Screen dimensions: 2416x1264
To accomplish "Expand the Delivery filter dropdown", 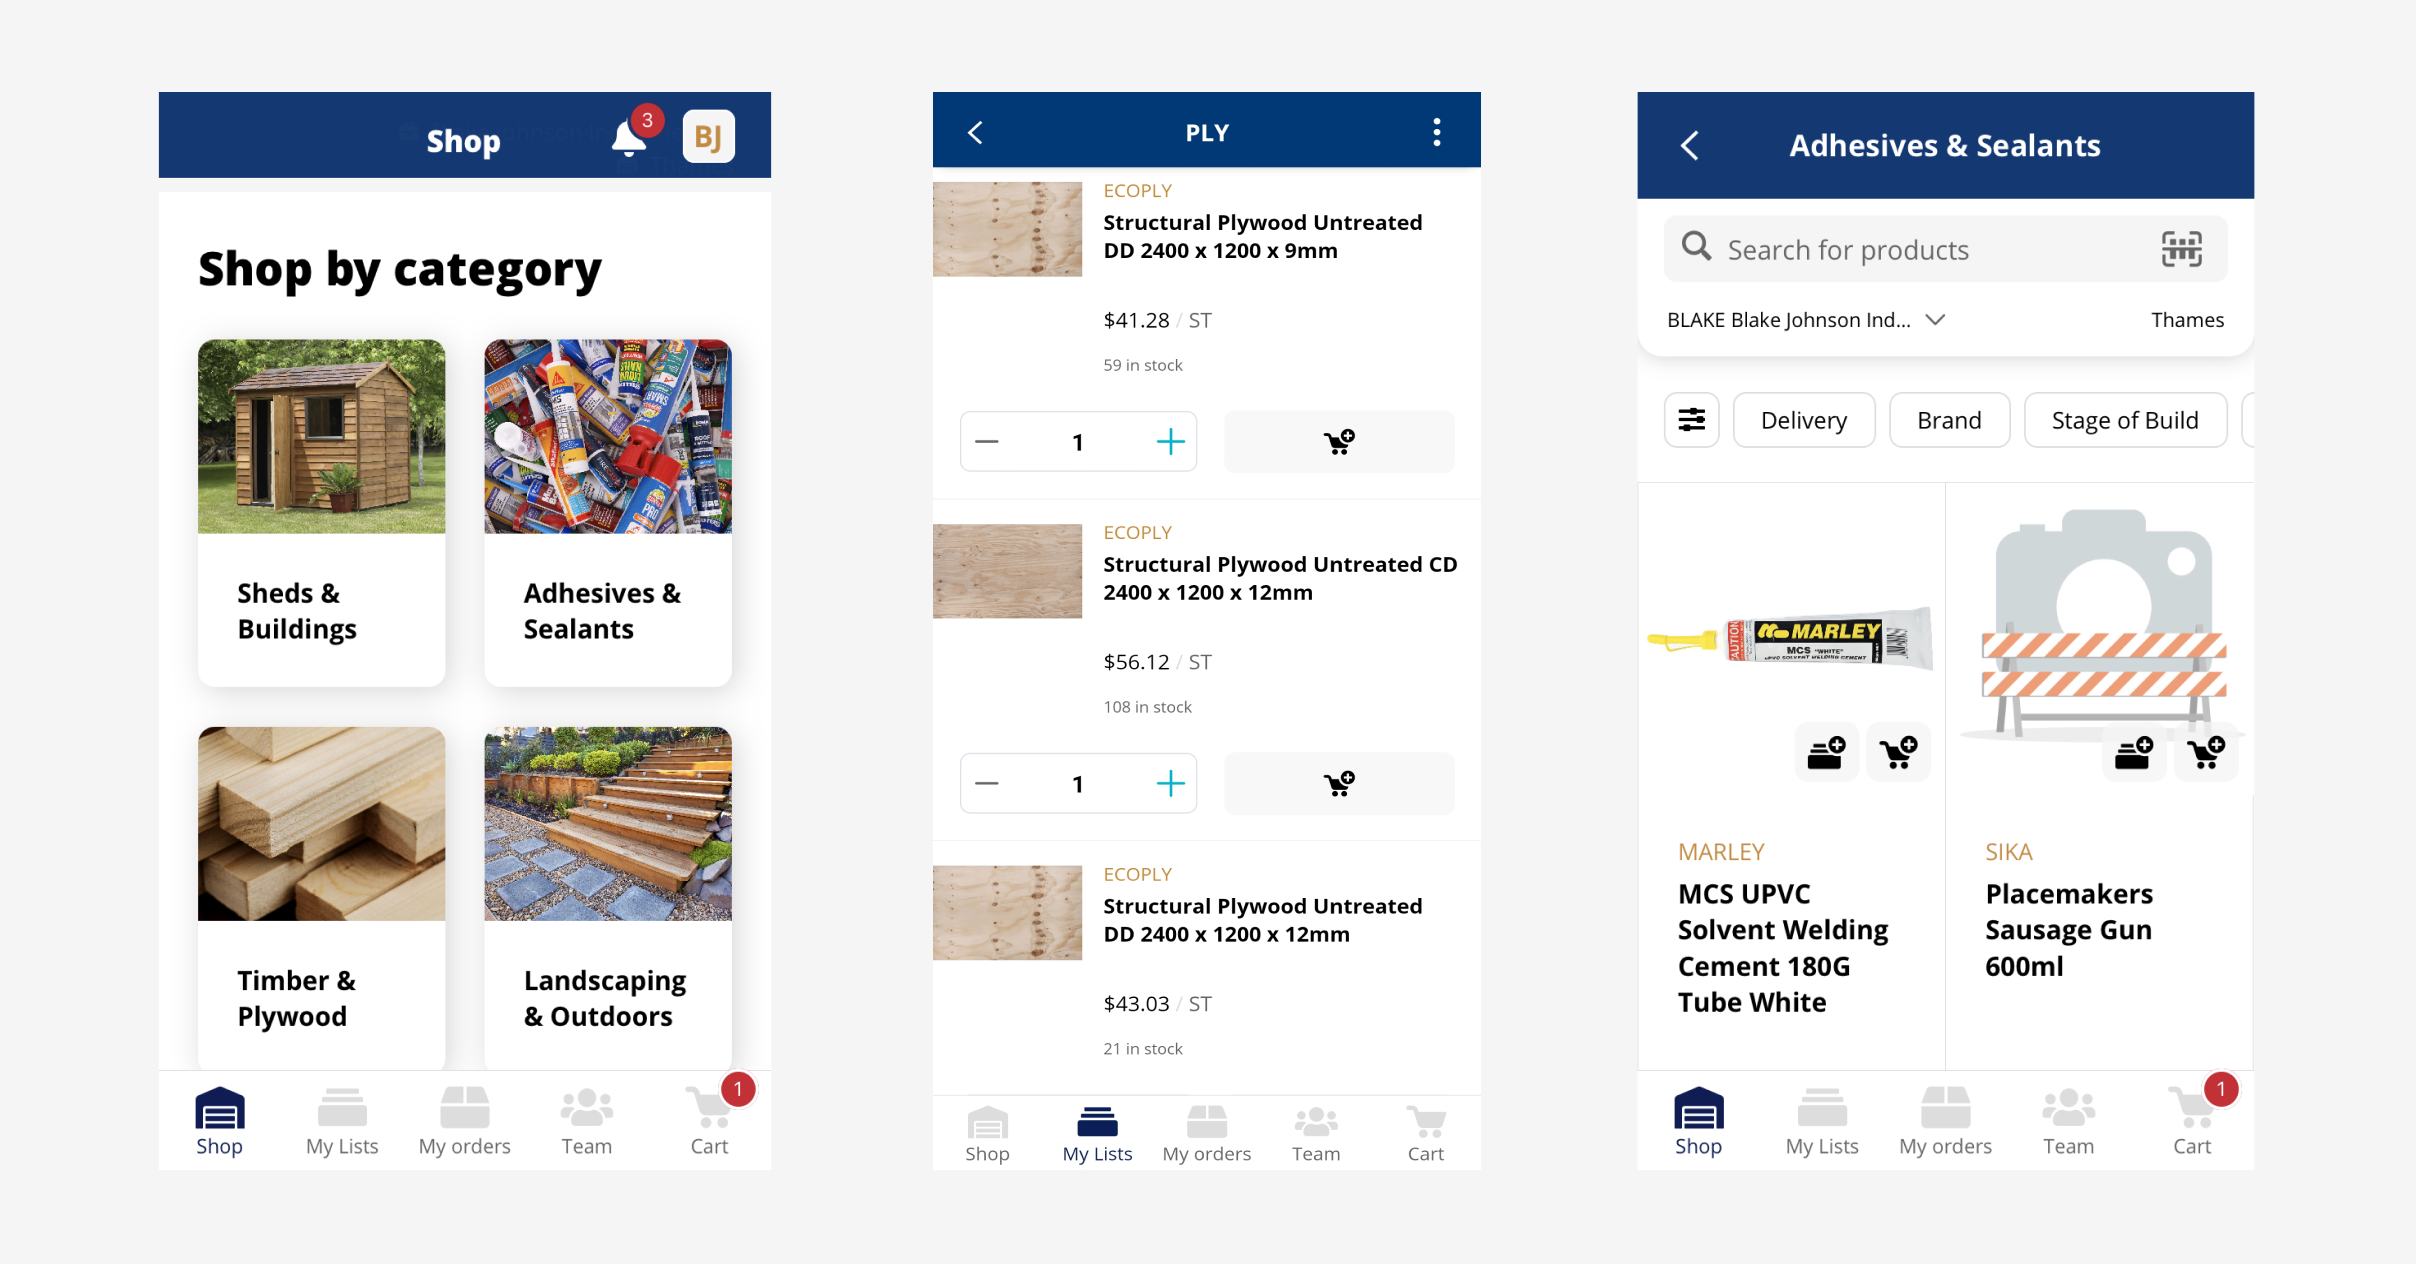I will click(1801, 419).
